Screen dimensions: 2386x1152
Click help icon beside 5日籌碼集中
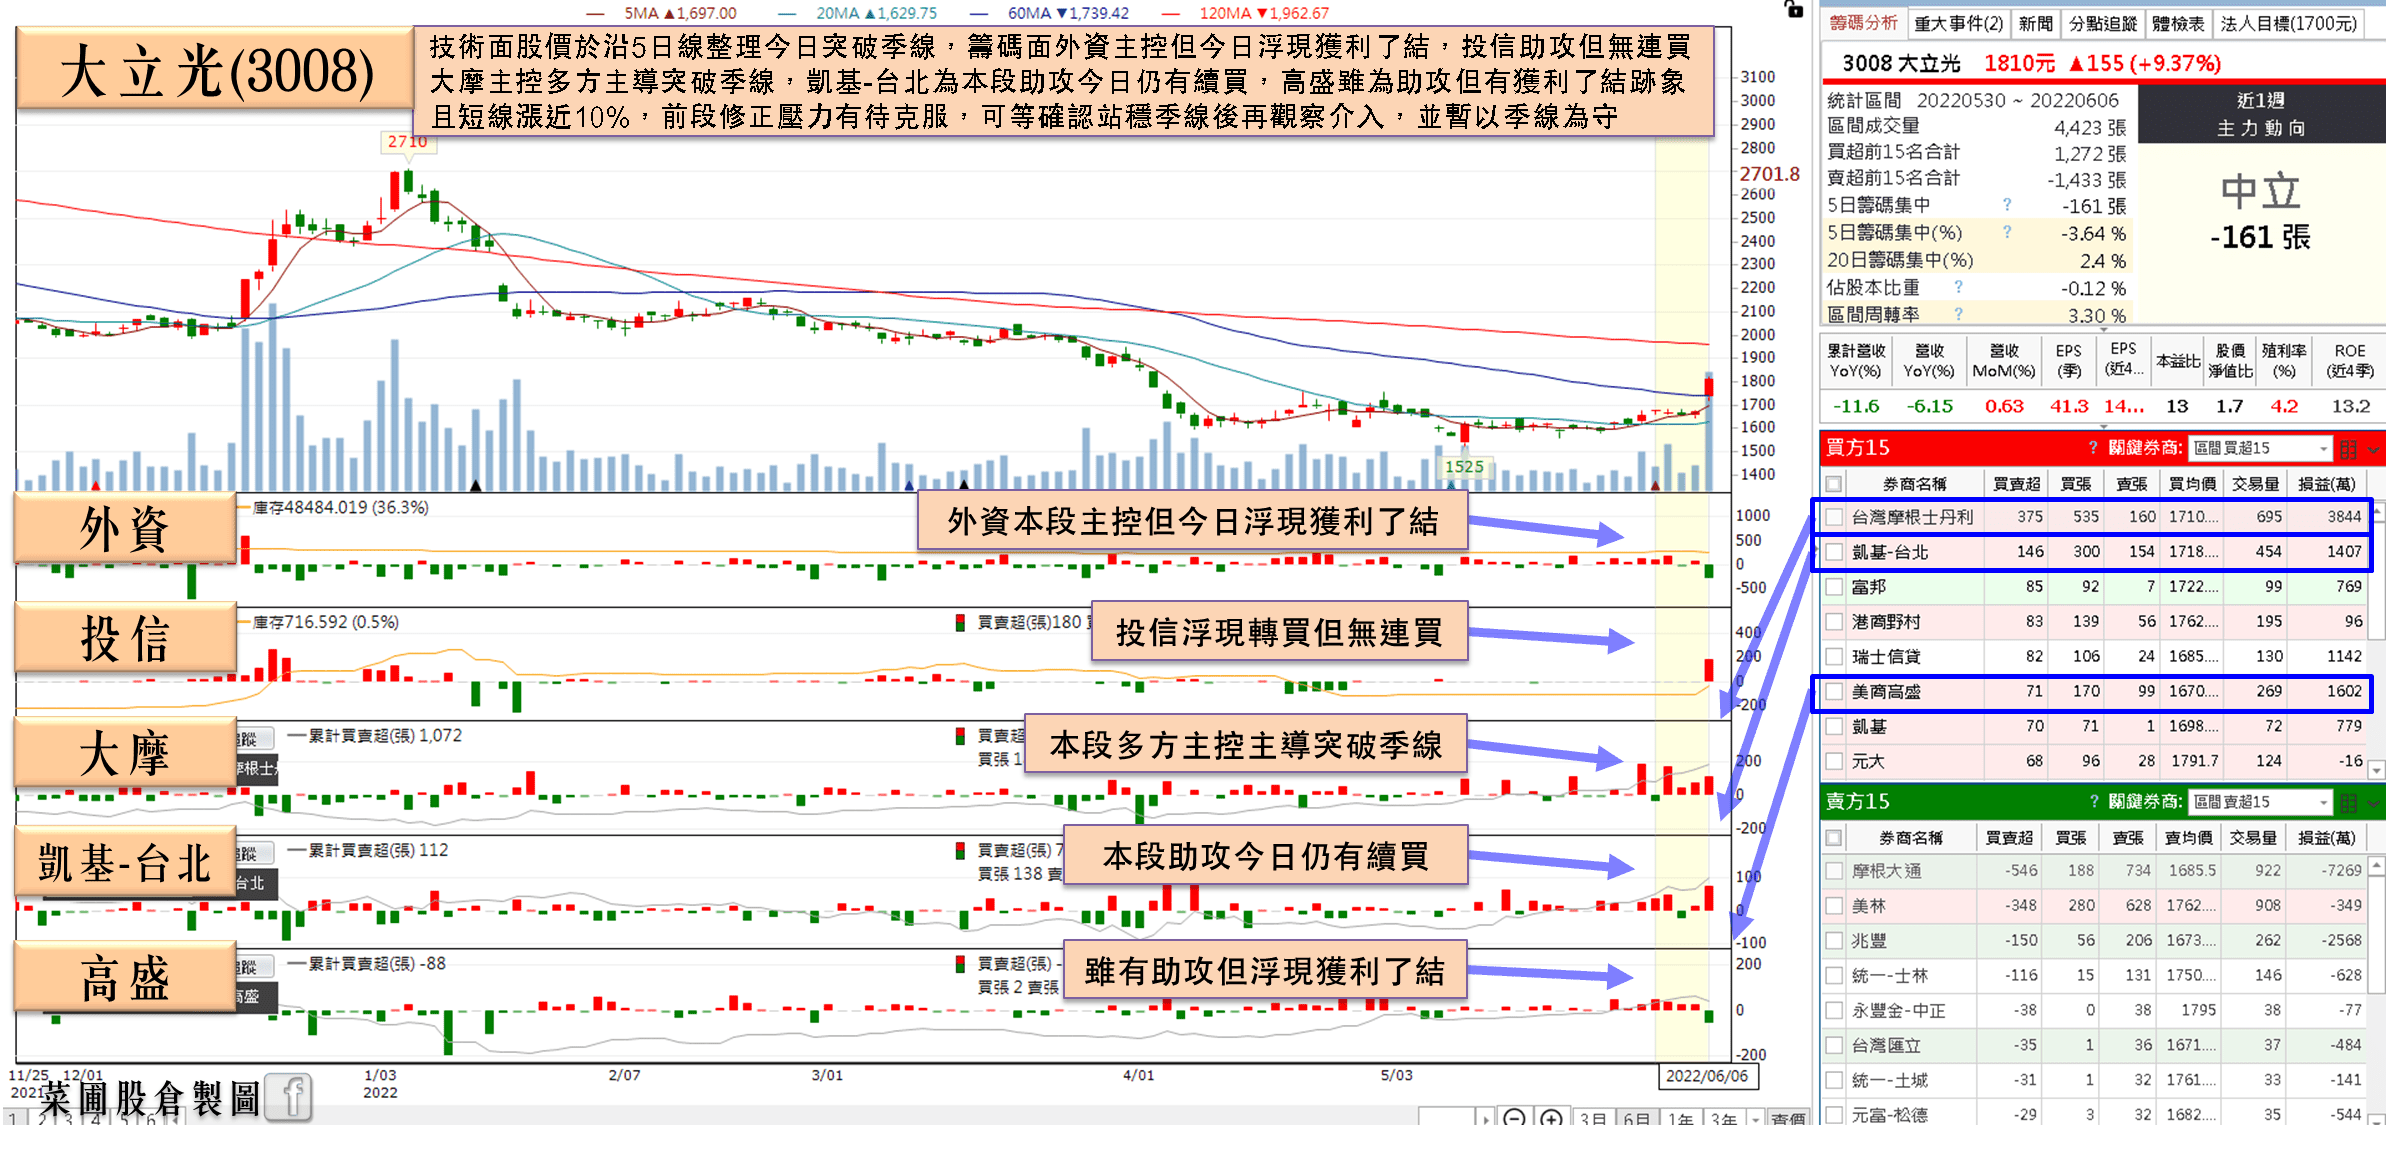(2006, 205)
